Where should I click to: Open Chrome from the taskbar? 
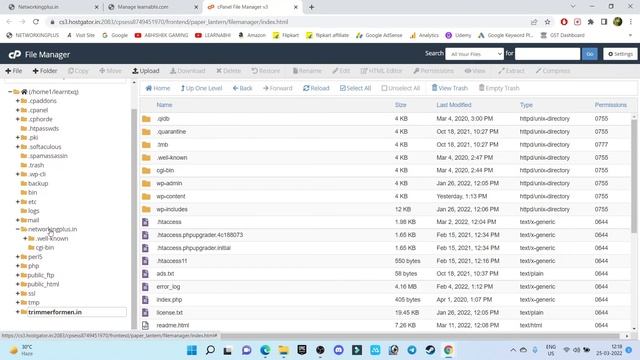[x=448, y=350]
